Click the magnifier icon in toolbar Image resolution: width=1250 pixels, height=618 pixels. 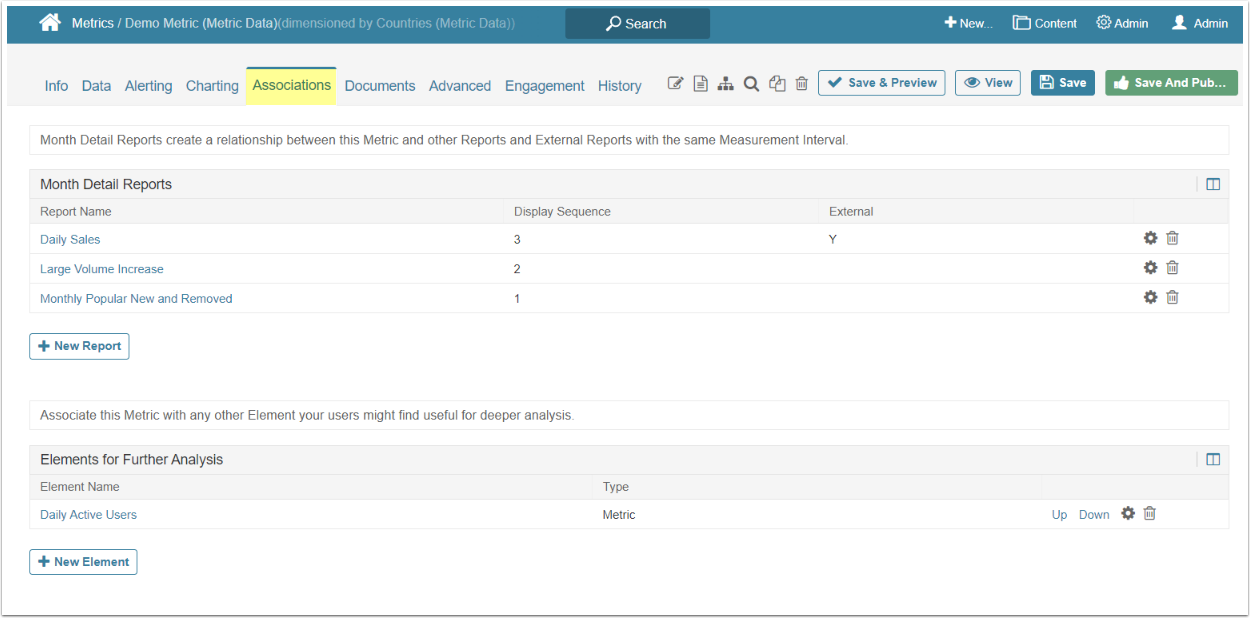751,84
